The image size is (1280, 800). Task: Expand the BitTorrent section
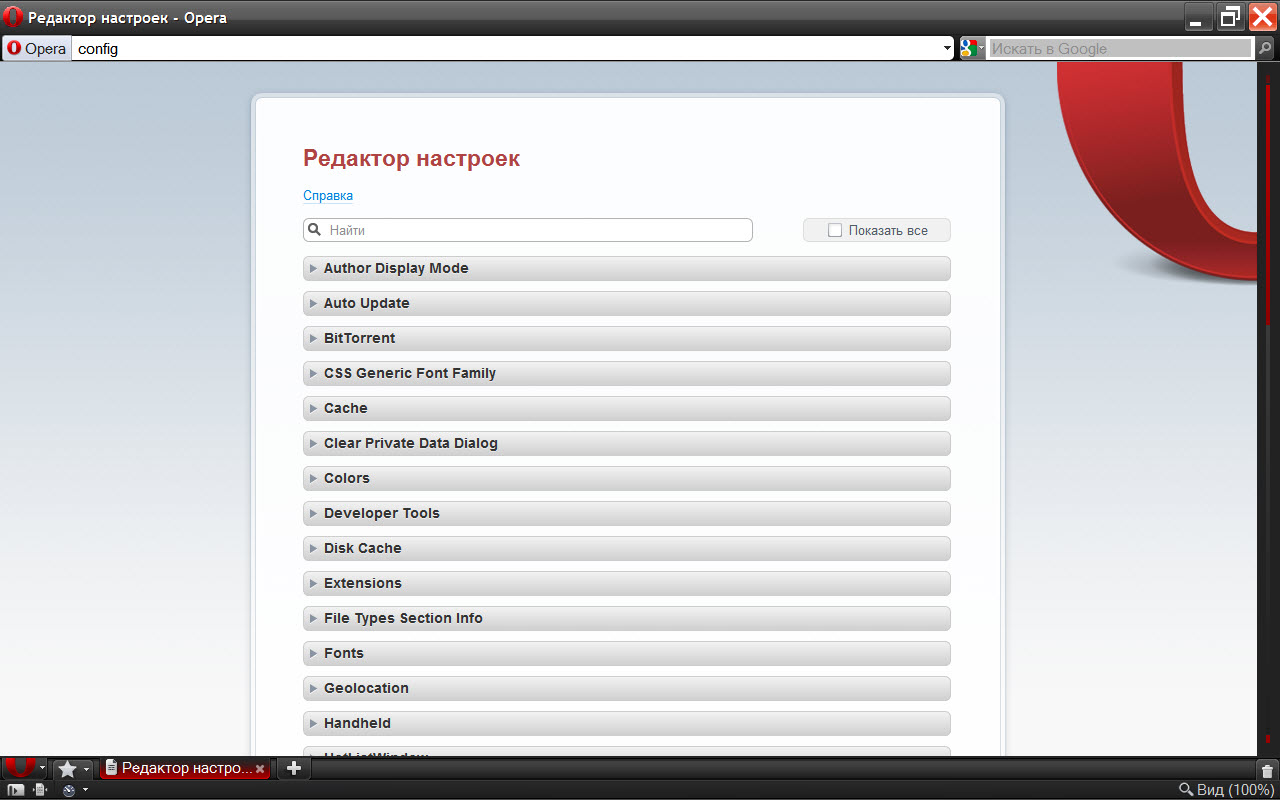(627, 338)
